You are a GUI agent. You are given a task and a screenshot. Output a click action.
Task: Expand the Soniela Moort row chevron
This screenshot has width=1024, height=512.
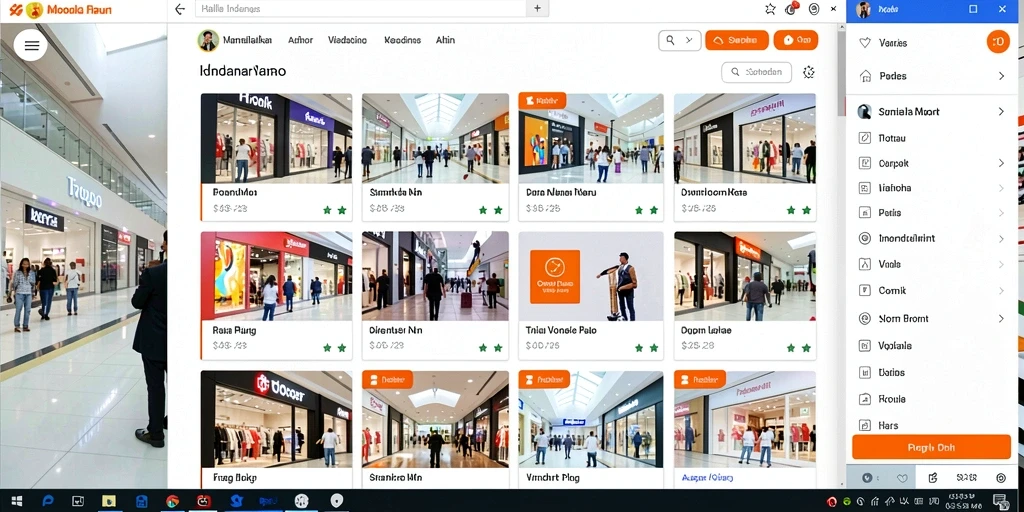[x=1001, y=112]
